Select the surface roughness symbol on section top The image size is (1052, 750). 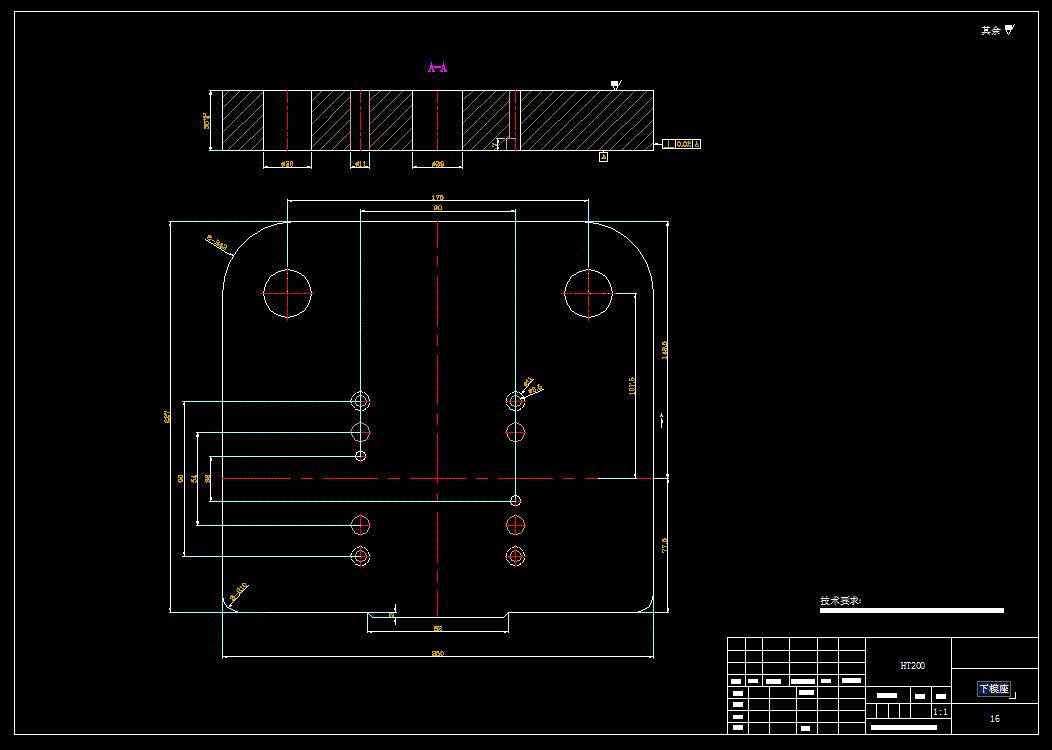pos(615,85)
